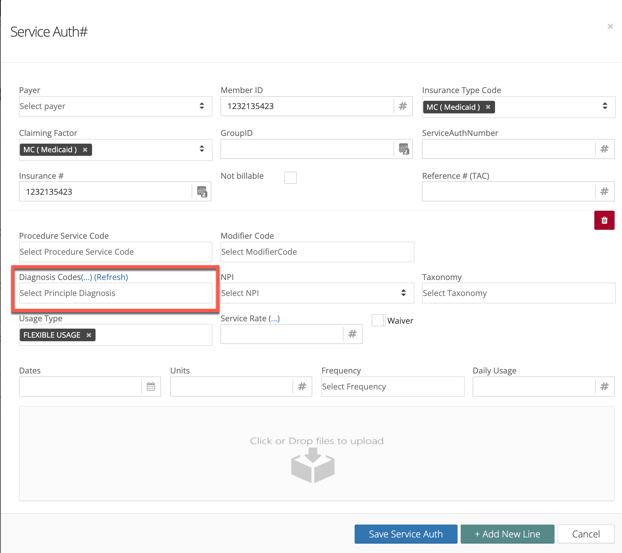Expand the Select NPI dropdown
This screenshot has width=622, height=553.
coord(316,293)
